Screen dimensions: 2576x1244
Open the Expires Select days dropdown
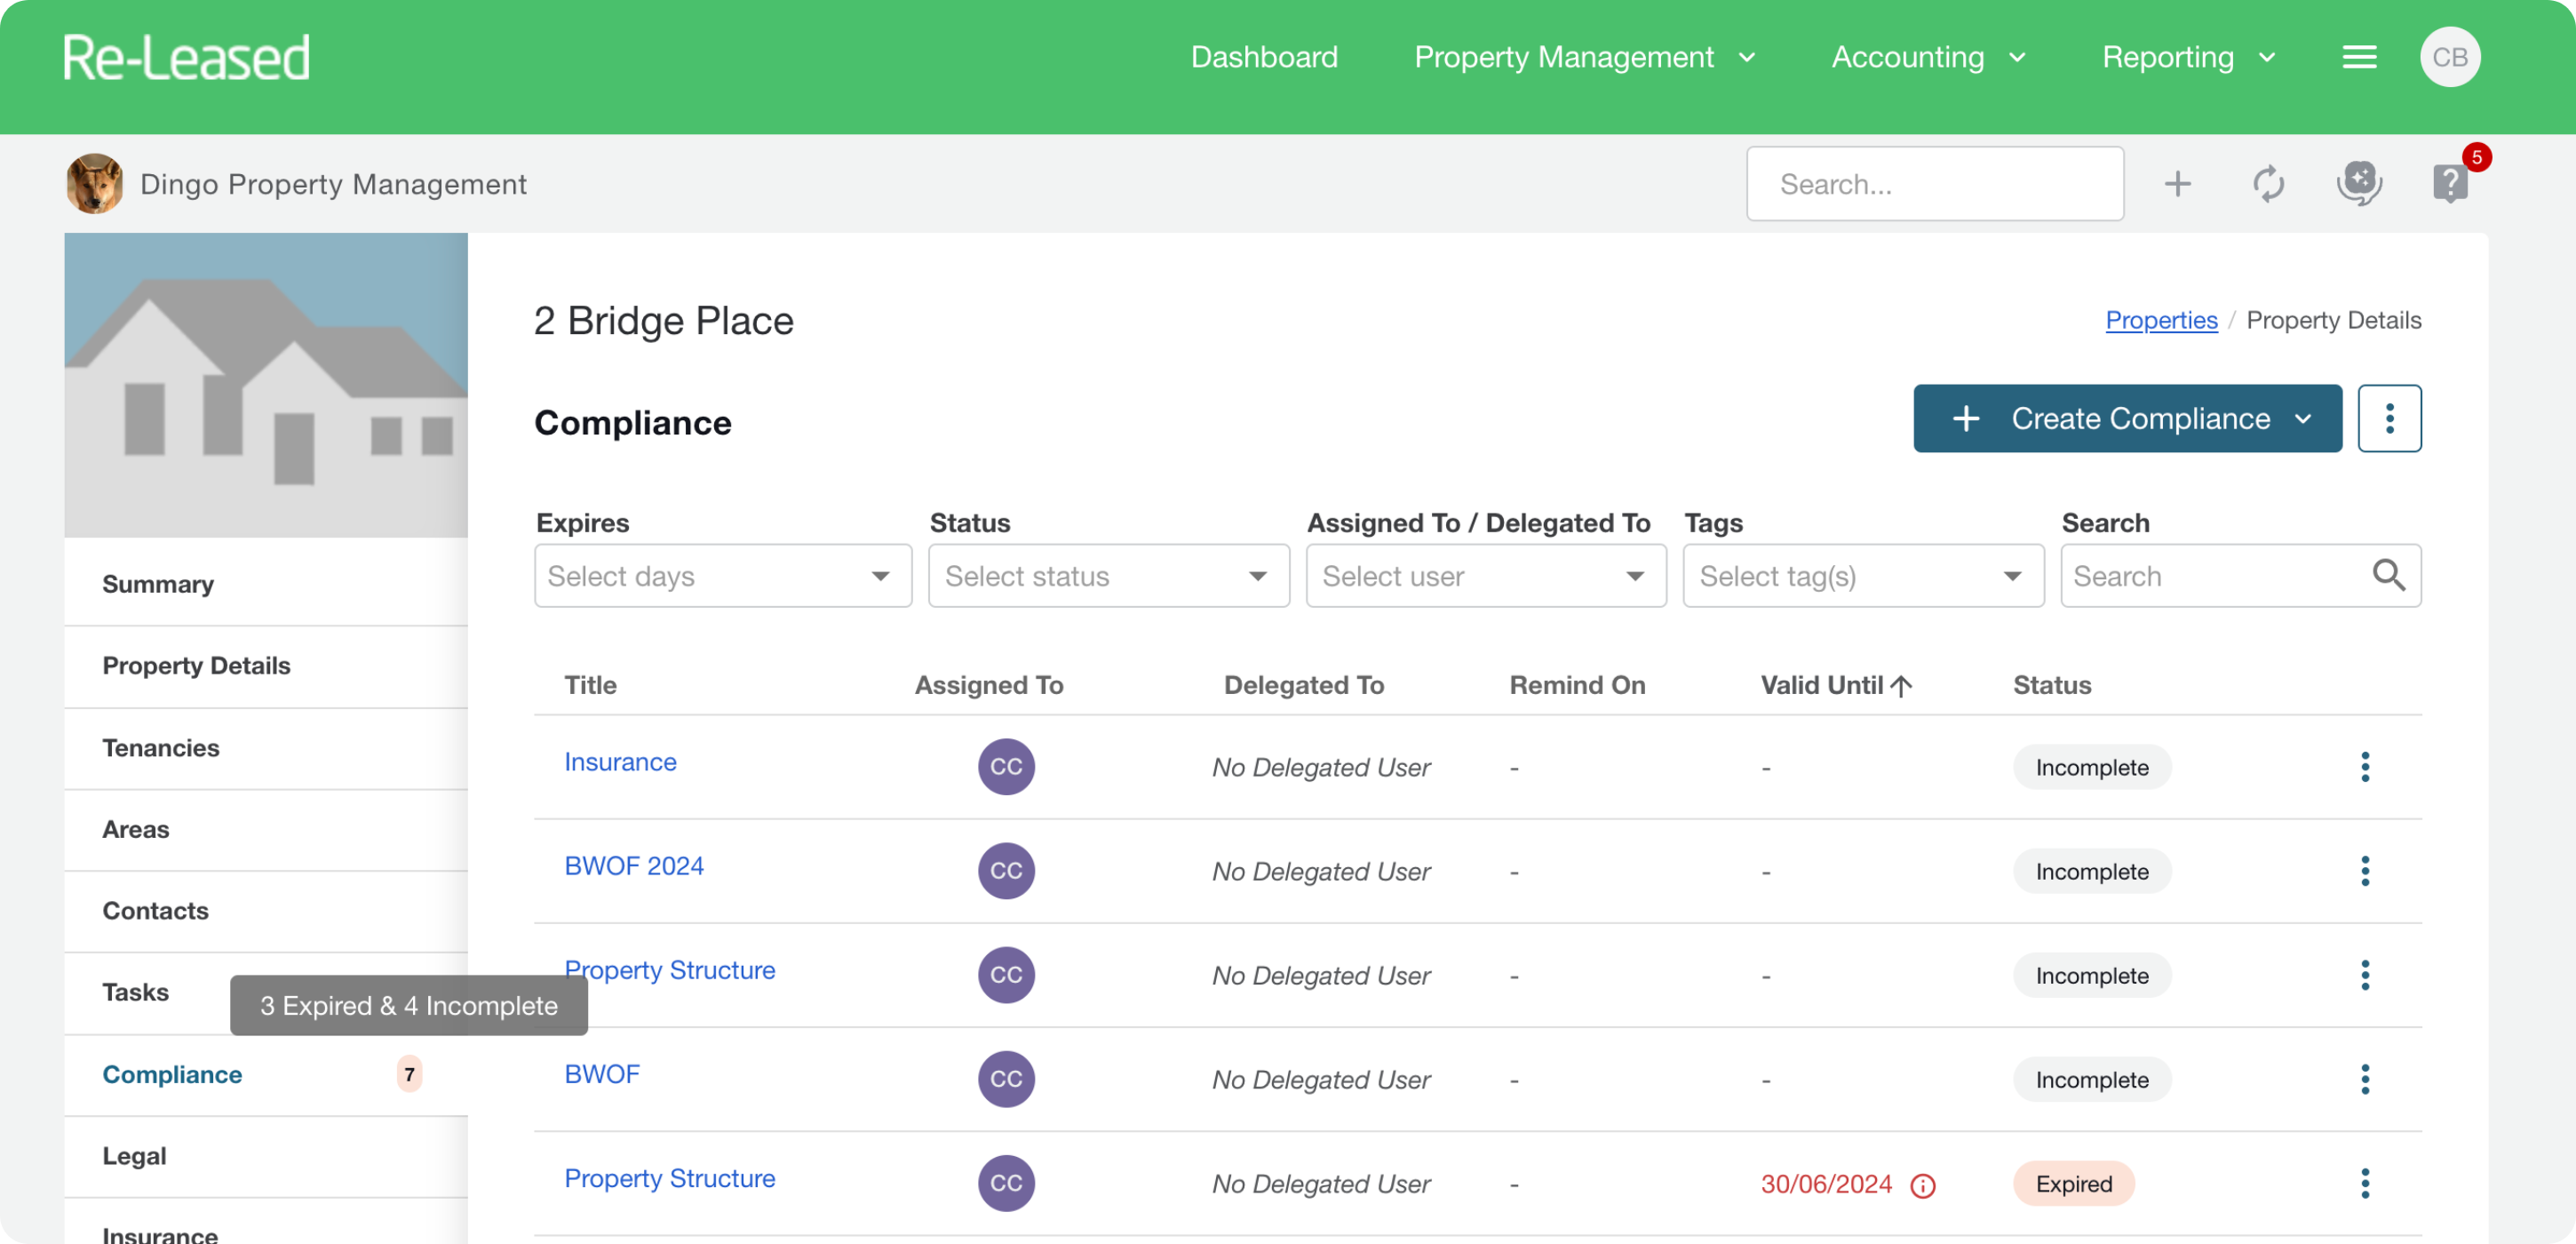(722, 575)
